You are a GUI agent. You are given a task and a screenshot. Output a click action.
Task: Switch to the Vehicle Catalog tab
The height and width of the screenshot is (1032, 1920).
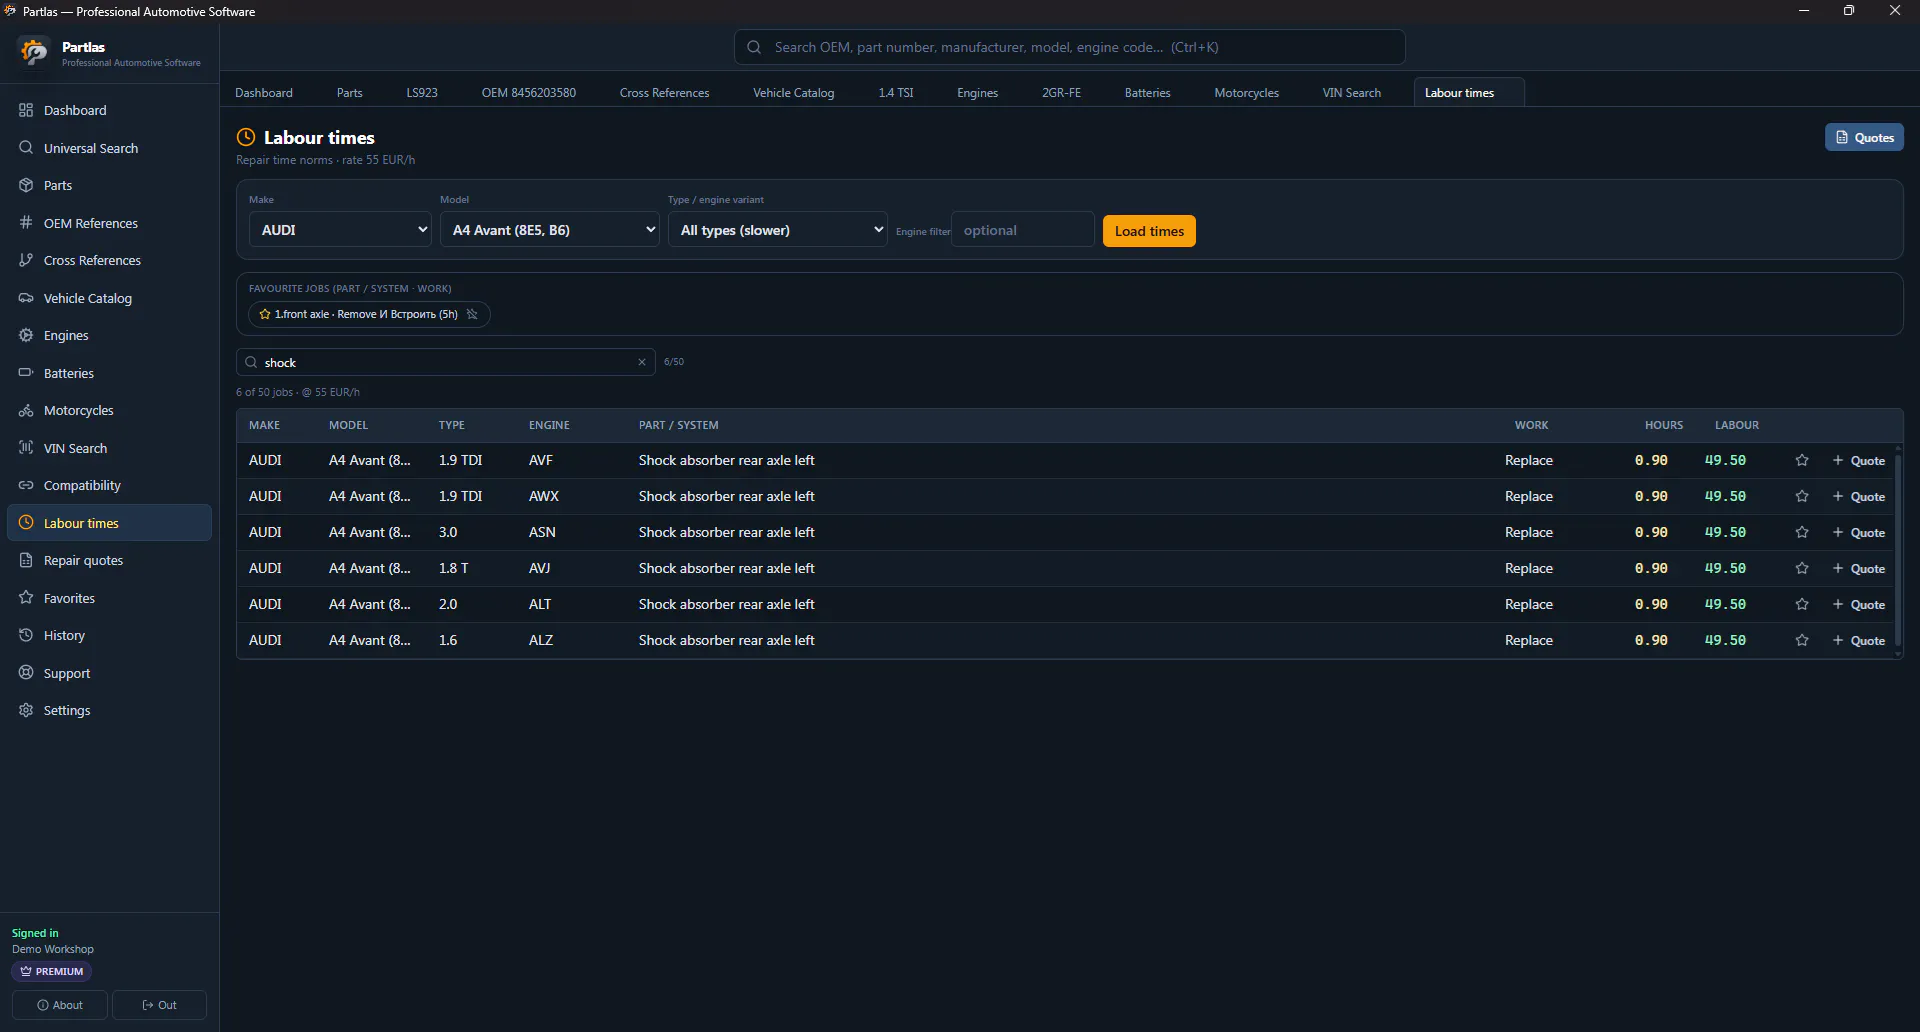[x=793, y=93]
